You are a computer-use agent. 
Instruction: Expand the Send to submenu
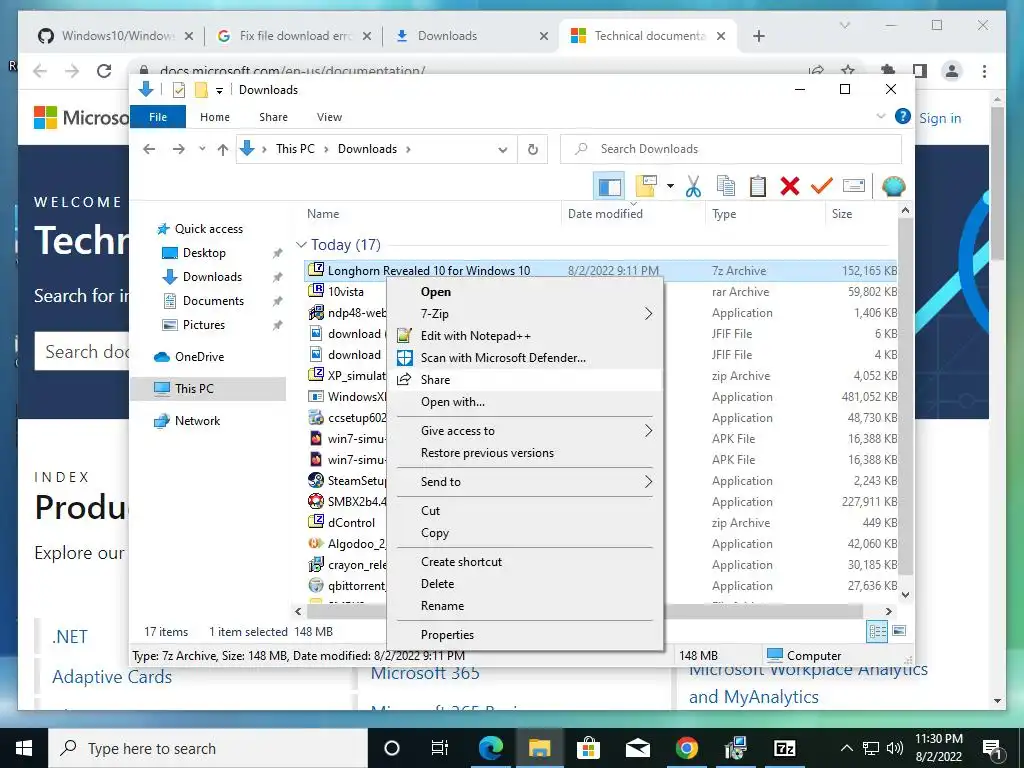[526, 482]
